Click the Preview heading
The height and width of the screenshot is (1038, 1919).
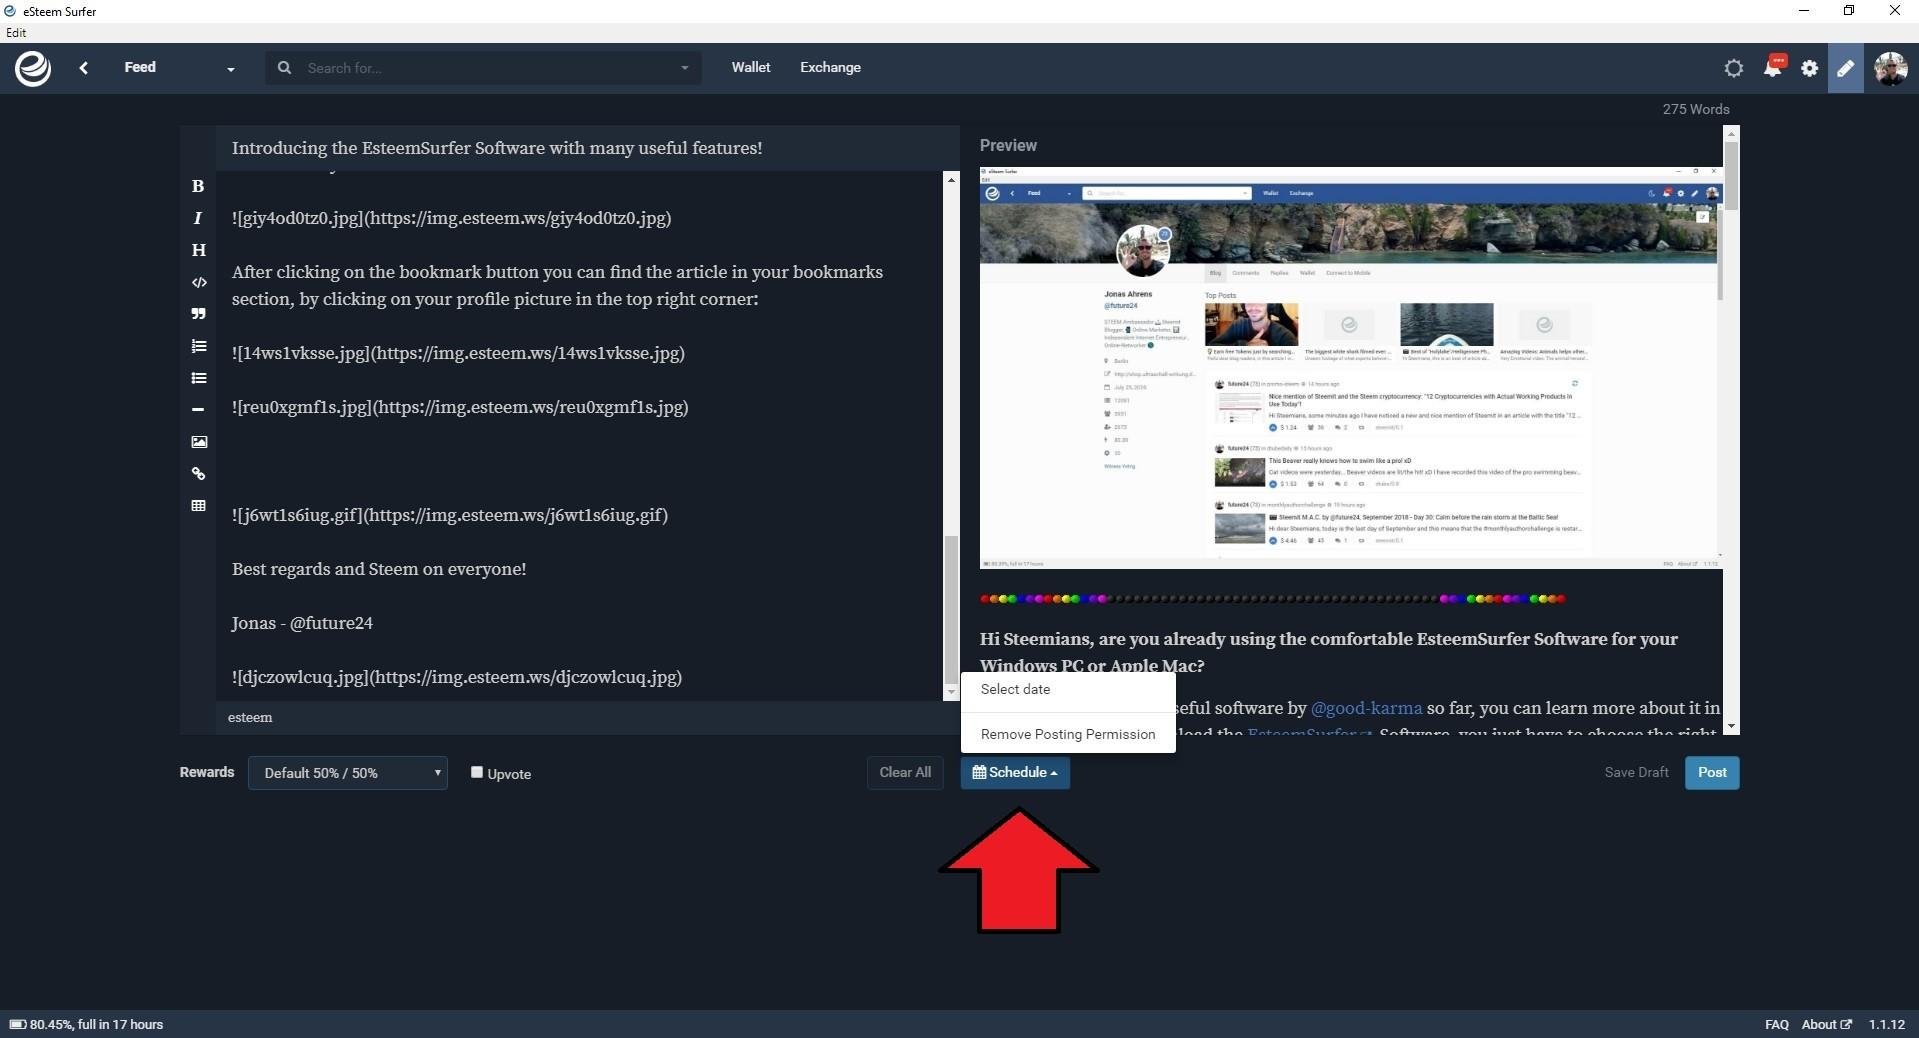[x=1008, y=145]
